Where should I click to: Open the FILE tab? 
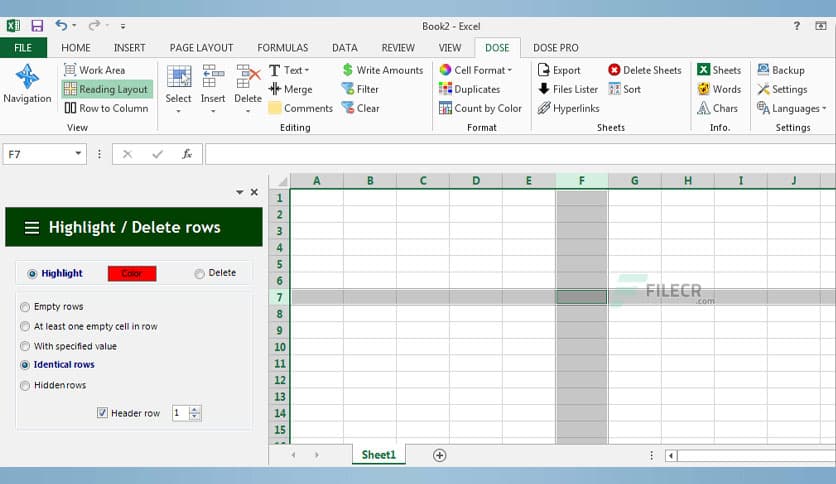23,47
